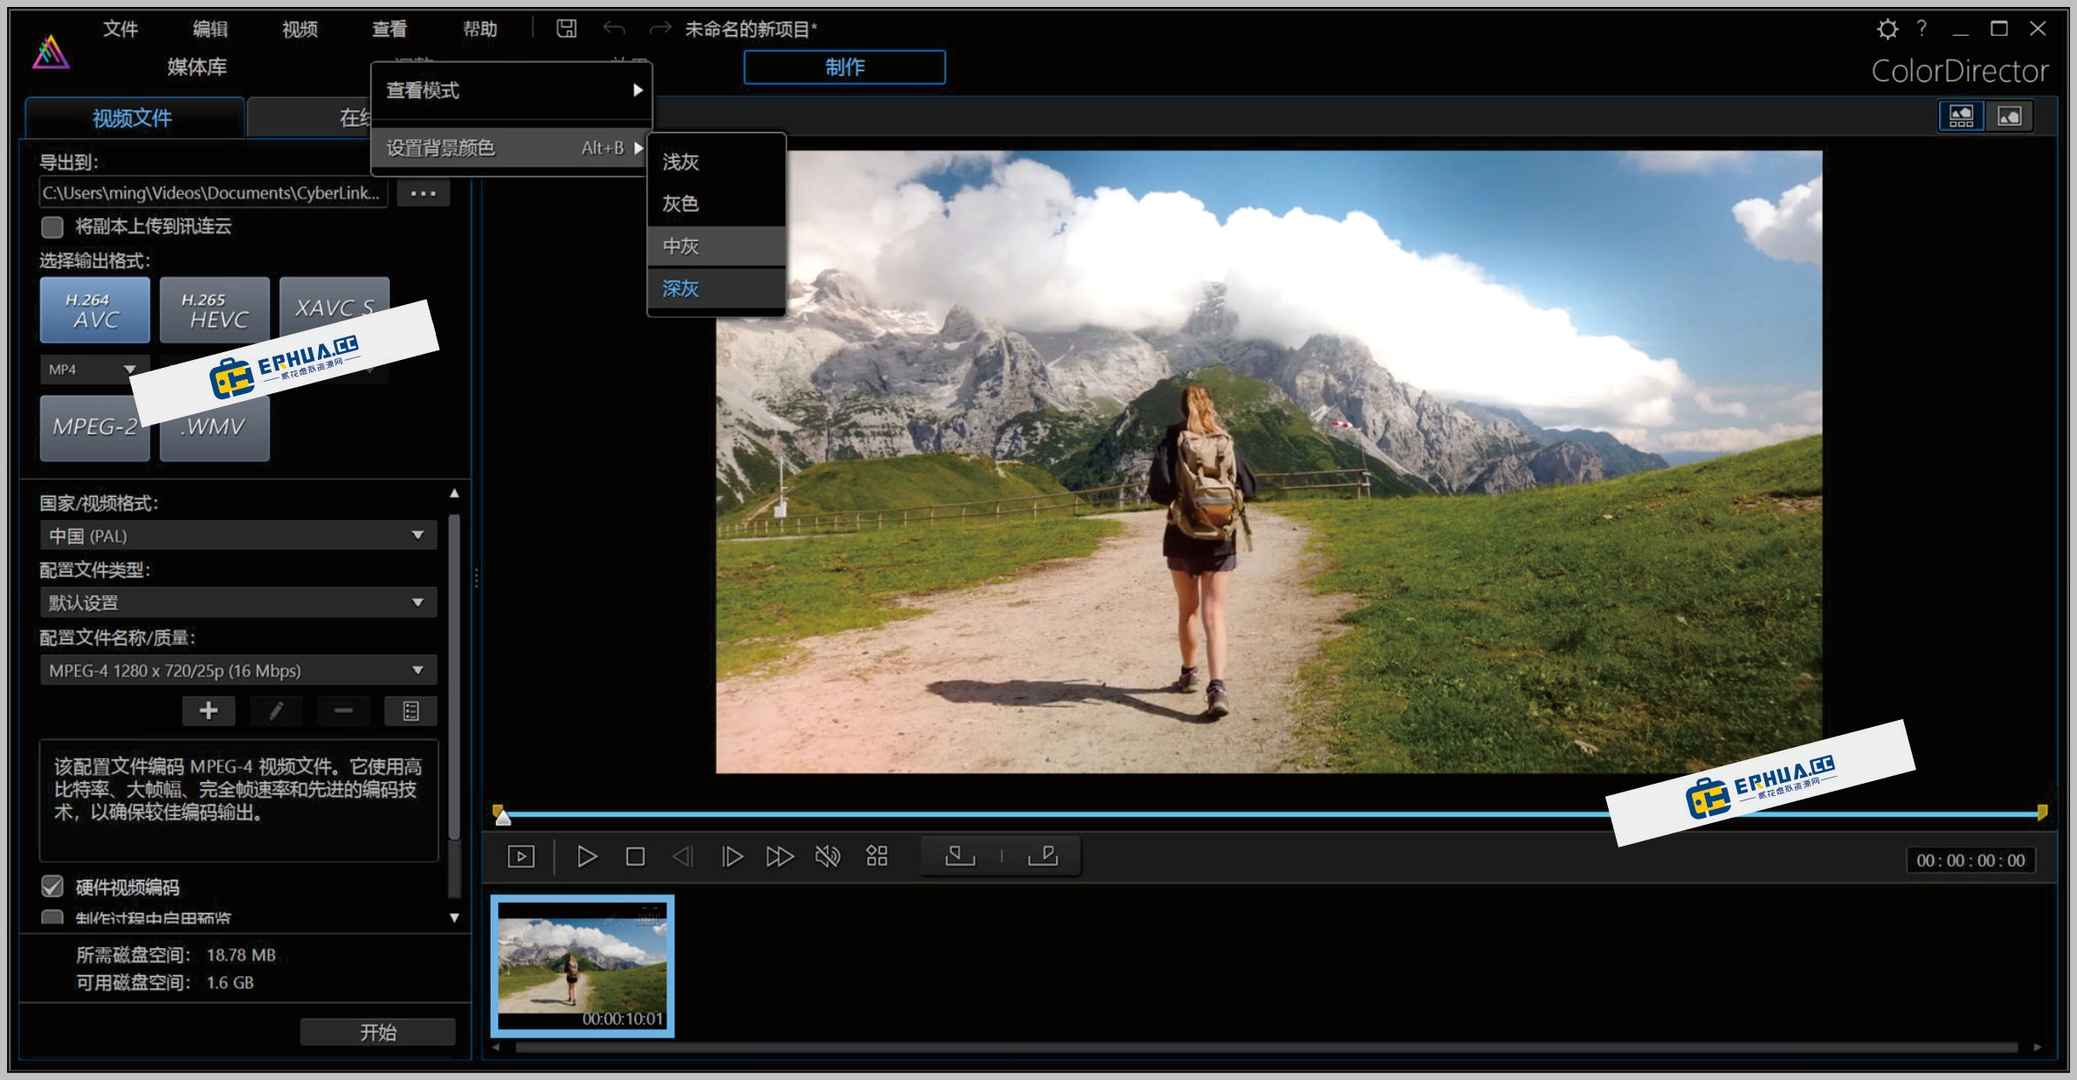Click the save project icon
This screenshot has height=1080, width=2077.
[566, 29]
